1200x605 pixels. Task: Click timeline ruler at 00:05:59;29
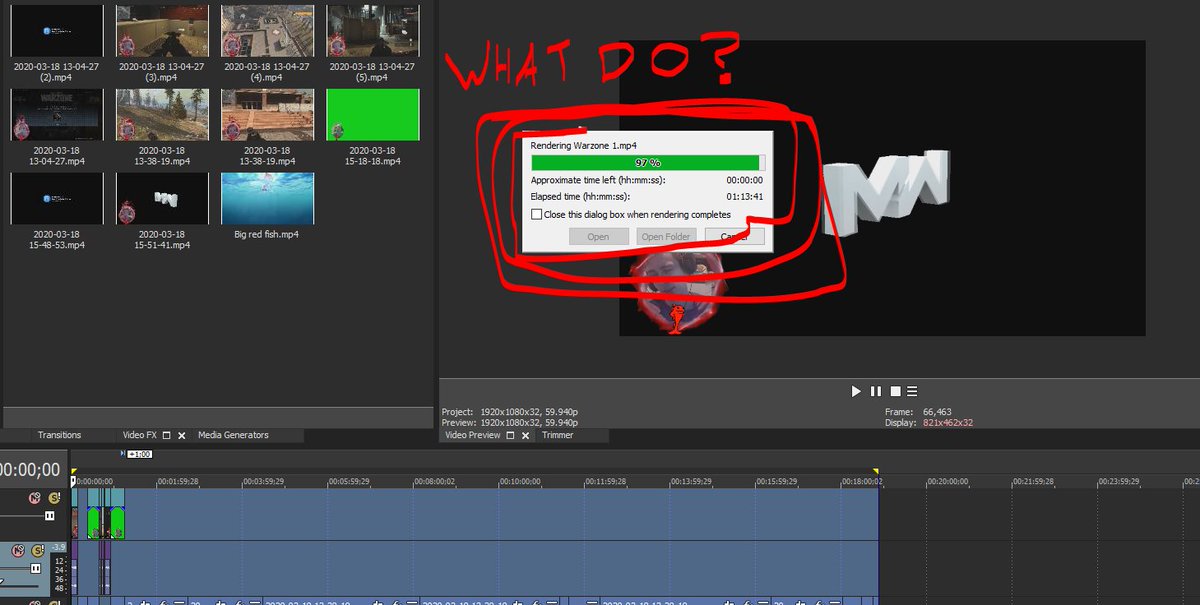349,481
